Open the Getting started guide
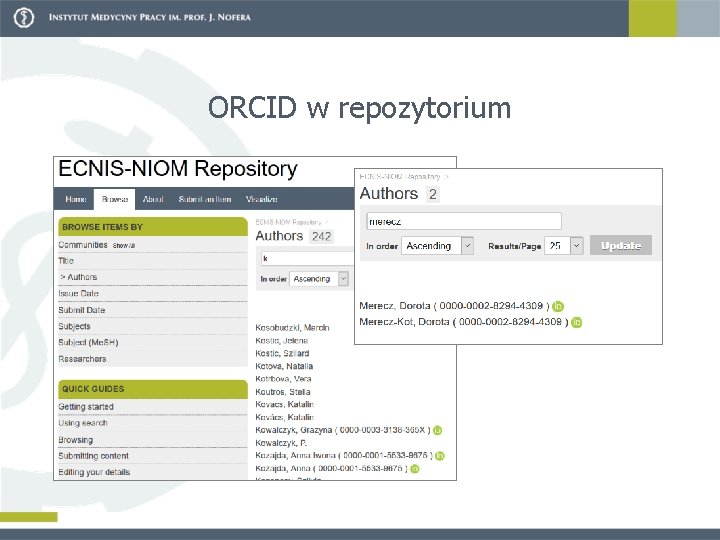This screenshot has height=540, width=720. click(86, 407)
